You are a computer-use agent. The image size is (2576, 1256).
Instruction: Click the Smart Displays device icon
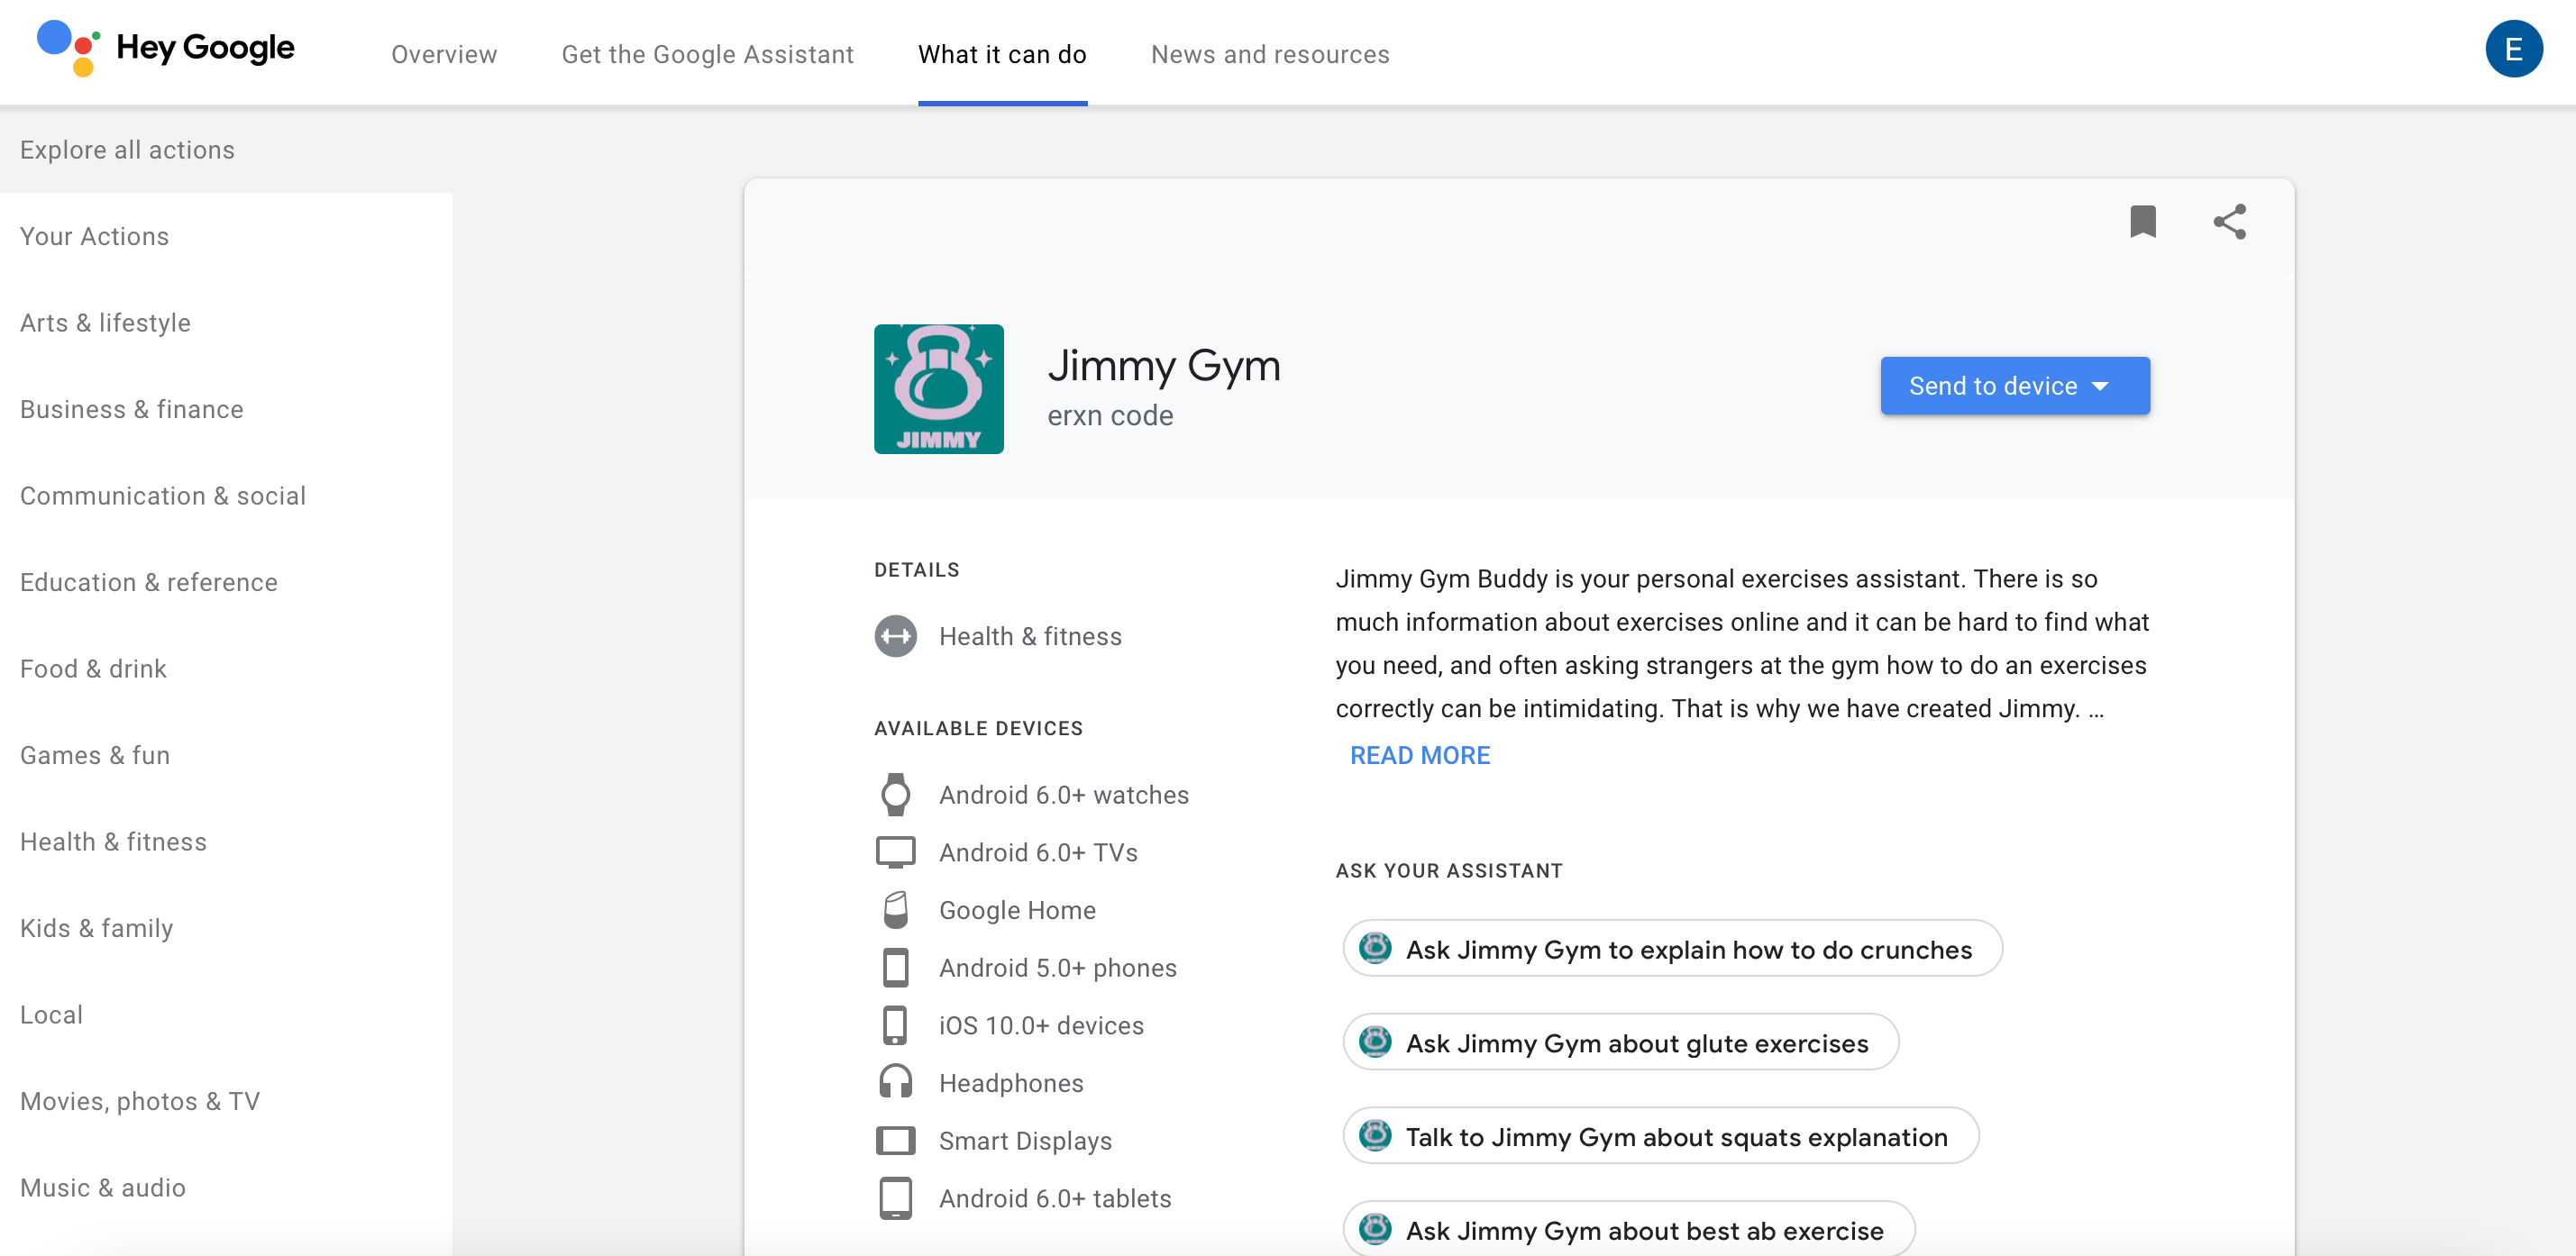point(895,1141)
